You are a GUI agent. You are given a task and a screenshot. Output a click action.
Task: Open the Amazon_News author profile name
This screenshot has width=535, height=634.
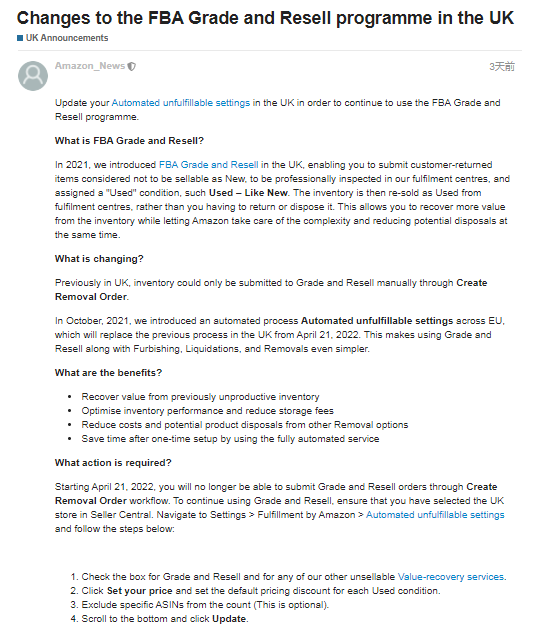(90, 66)
